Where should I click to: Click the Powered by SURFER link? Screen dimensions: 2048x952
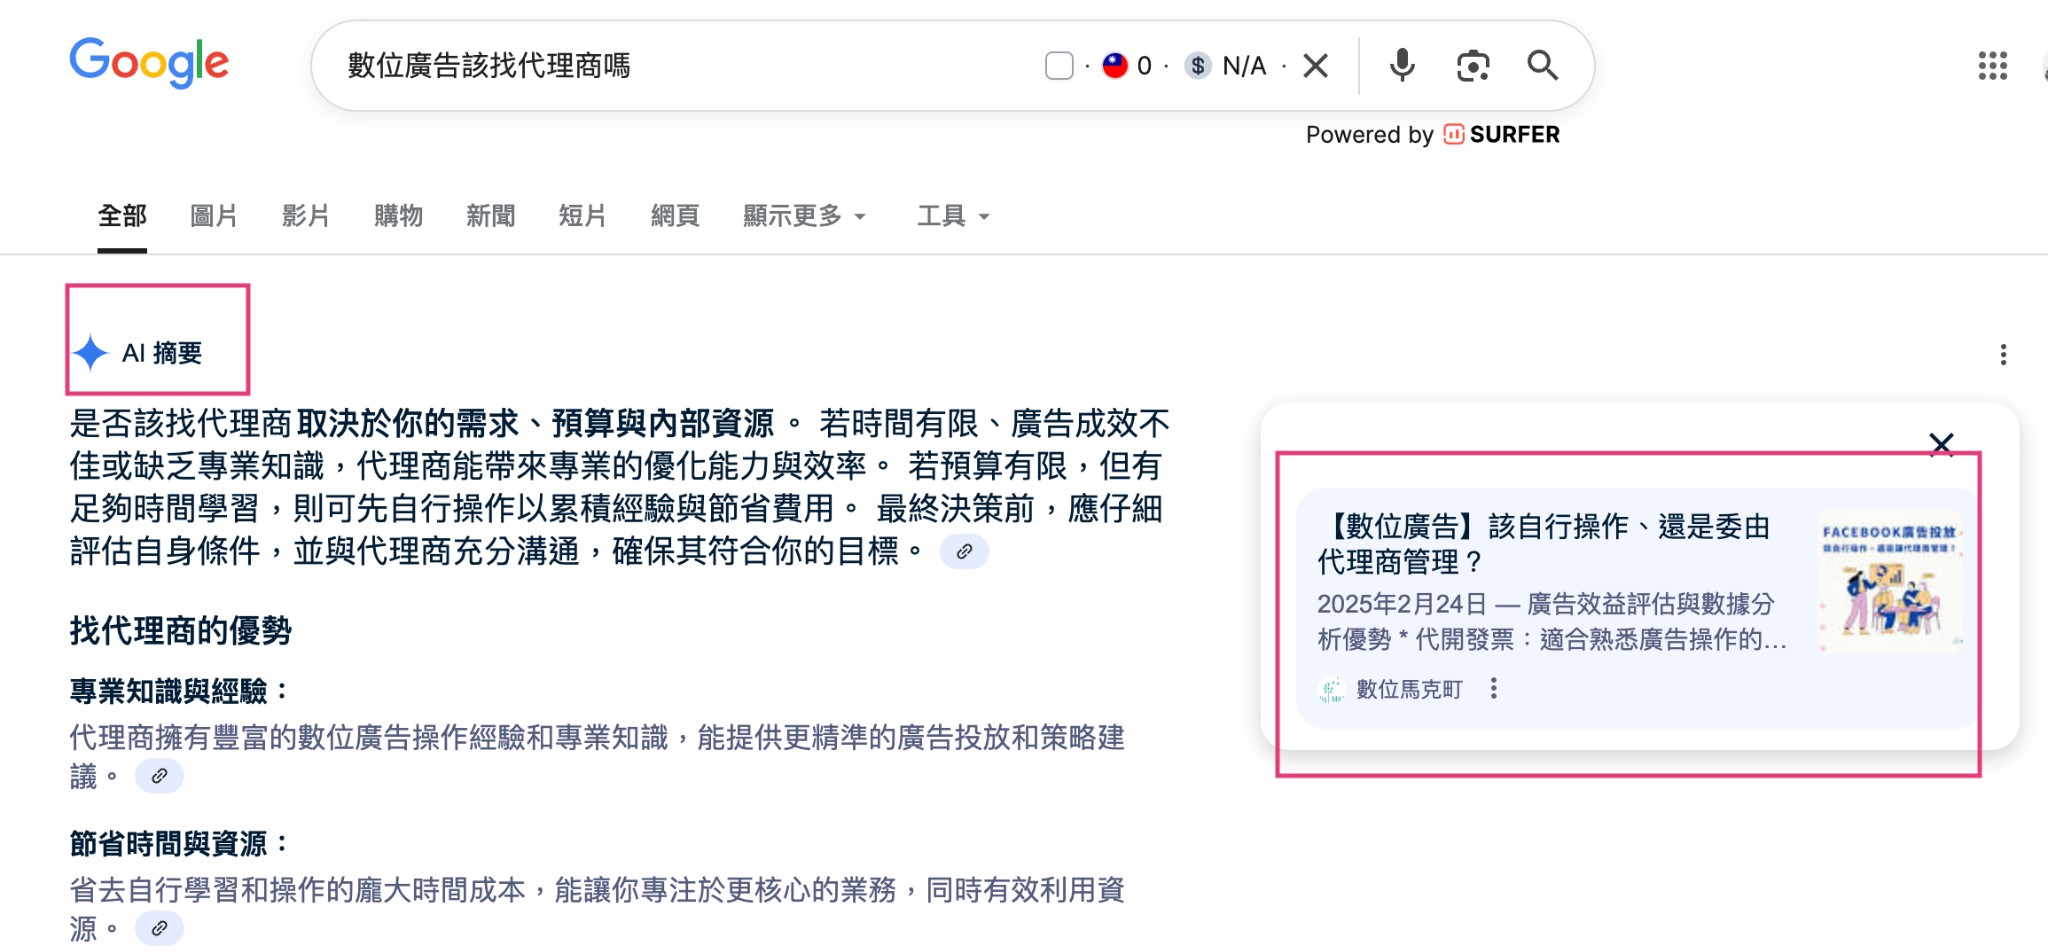coord(1432,133)
